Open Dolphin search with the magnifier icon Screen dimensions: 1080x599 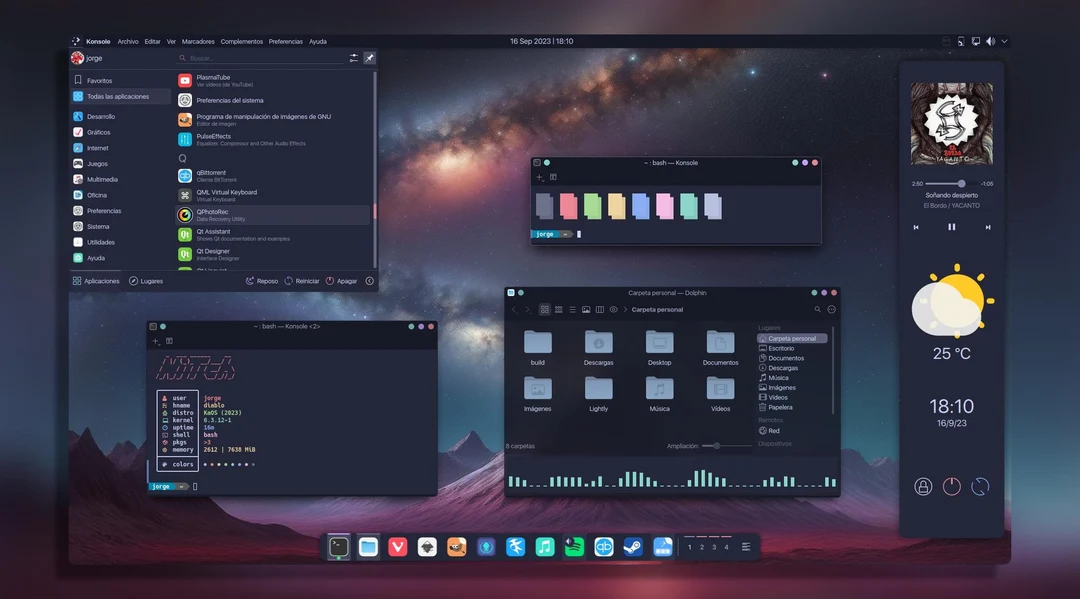pyautogui.click(x=817, y=309)
